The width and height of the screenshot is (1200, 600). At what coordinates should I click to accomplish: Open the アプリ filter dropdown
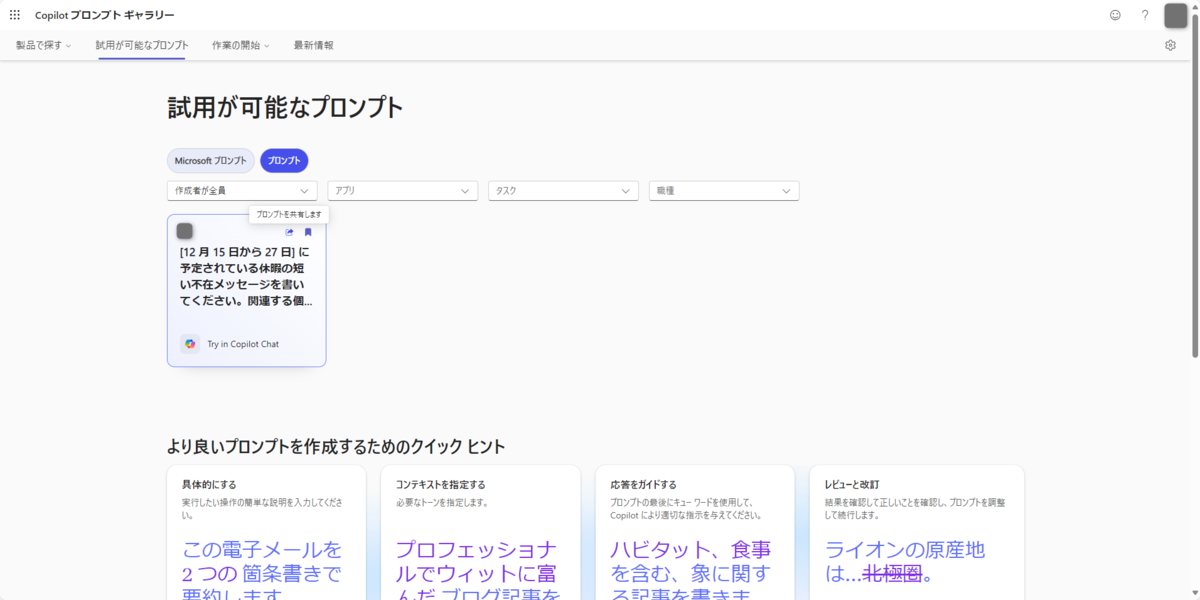[402, 190]
